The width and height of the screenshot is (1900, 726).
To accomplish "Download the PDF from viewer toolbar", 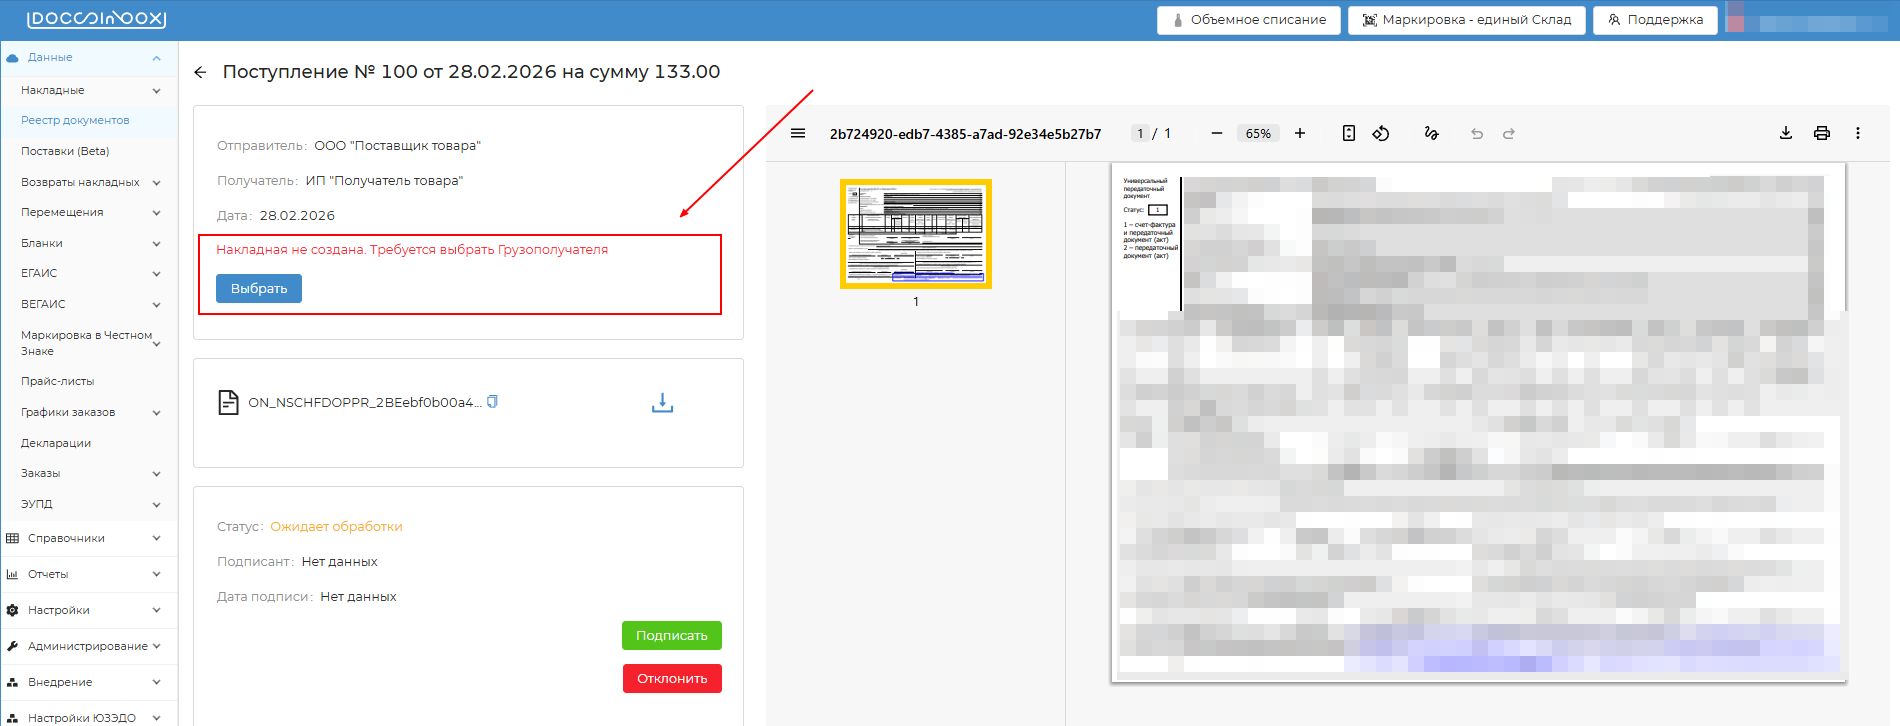I will (1786, 133).
